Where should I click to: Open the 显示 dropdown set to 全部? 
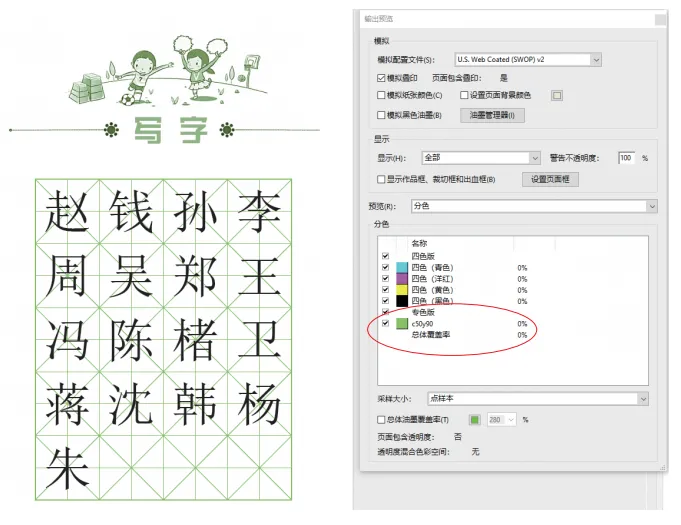(481, 158)
